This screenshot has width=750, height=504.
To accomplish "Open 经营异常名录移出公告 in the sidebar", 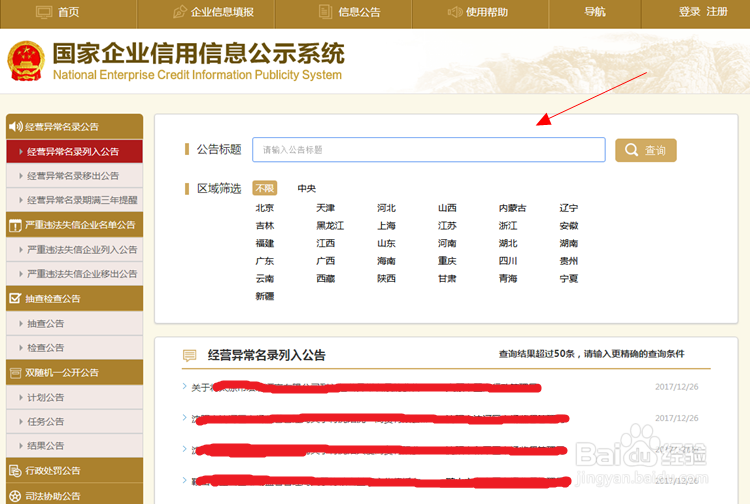I will (75, 176).
